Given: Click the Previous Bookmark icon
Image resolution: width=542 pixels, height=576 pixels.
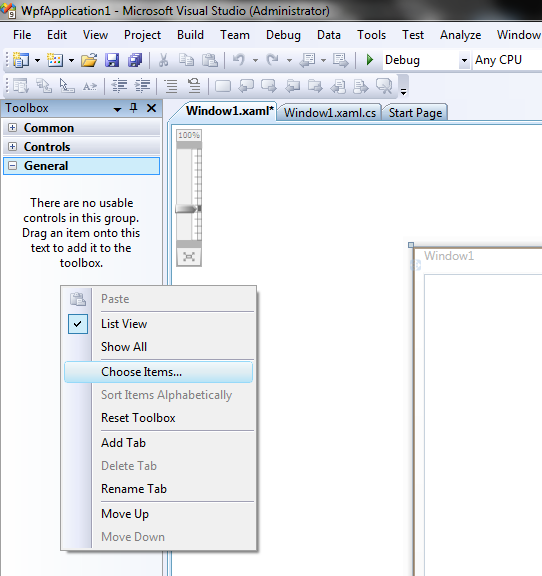Looking at the screenshot, I should 246,86.
